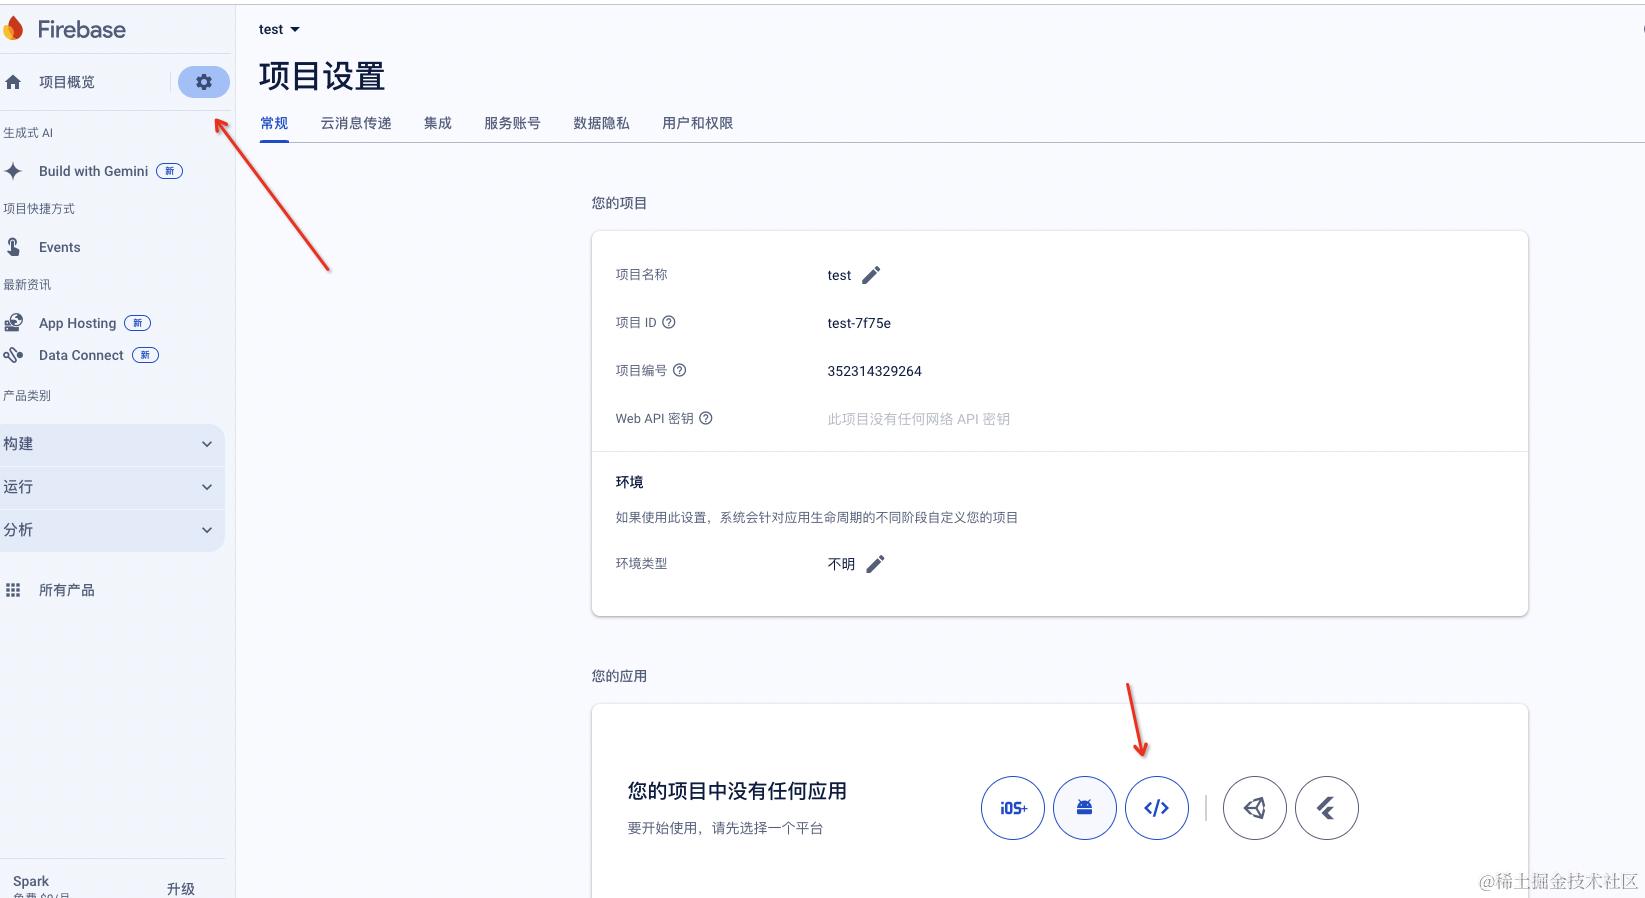
Task: Add a Web app with code icon
Action: [x=1157, y=808]
